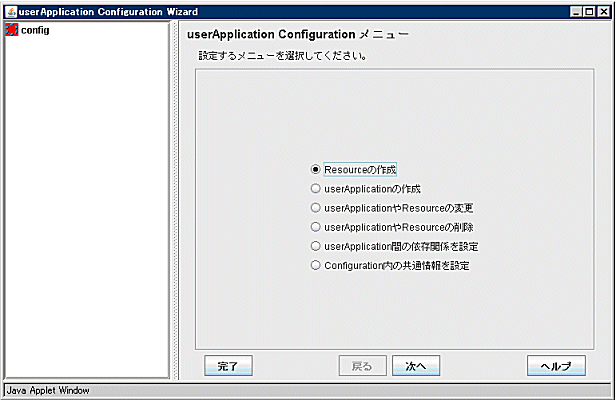Image resolution: width=616 pixels, height=400 pixels.
Task: Click the userApplication Configuration メニュー heading
Action: click(x=298, y=35)
